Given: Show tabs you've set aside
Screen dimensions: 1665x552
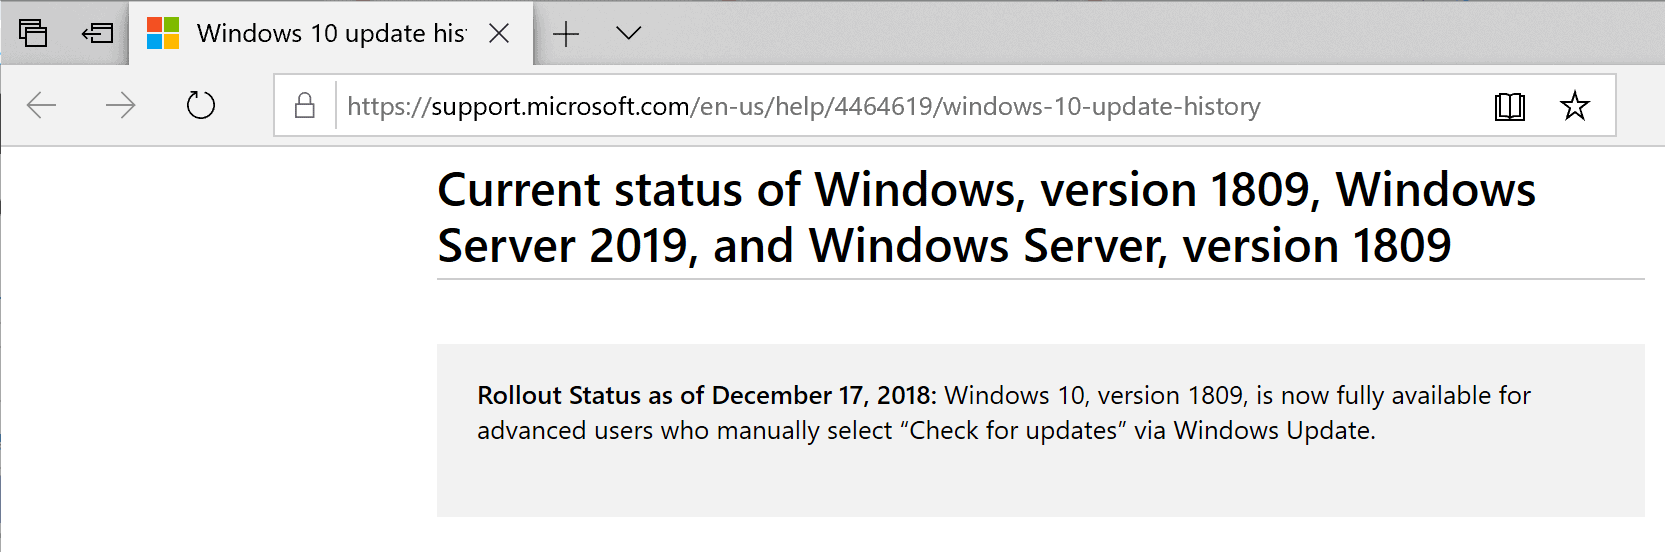Looking at the screenshot, I should tap(33, 33).
